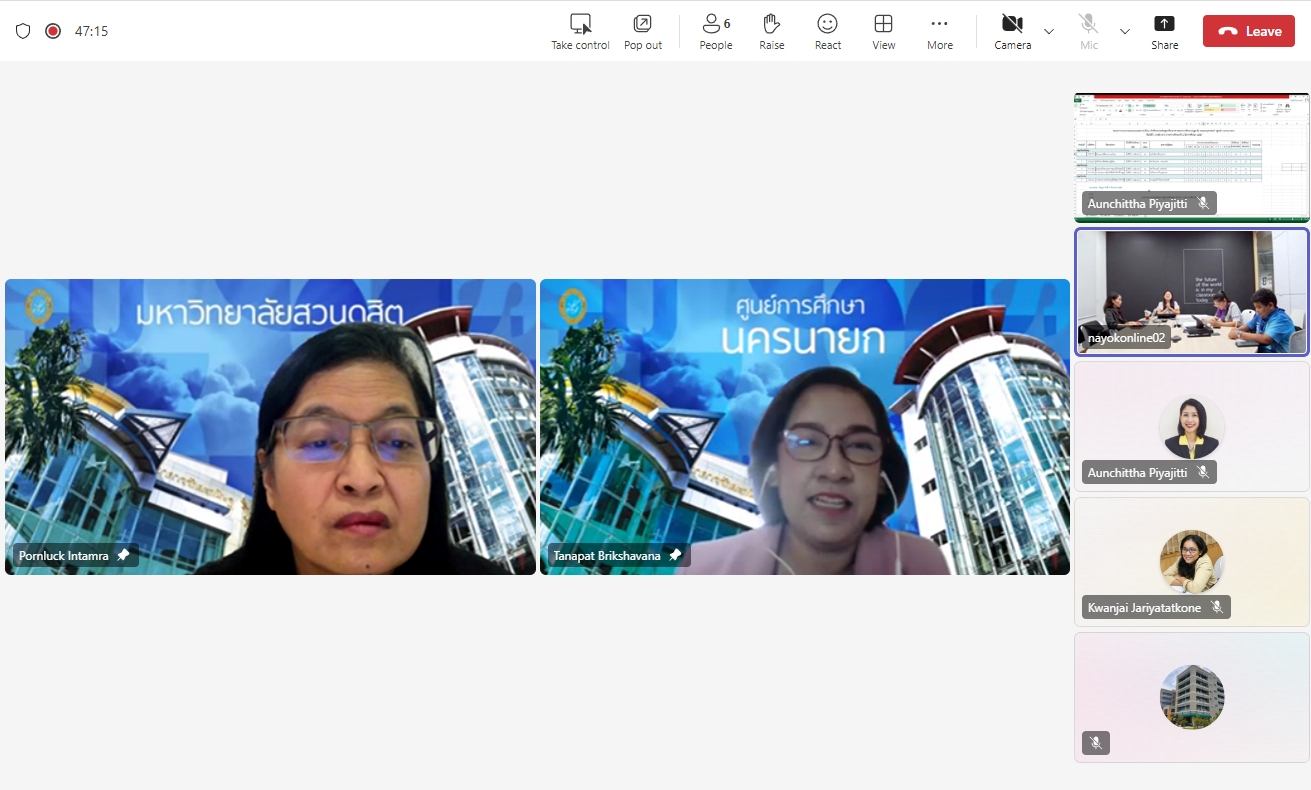Click the Tanapat Brikshavana name label

point(607,555)
